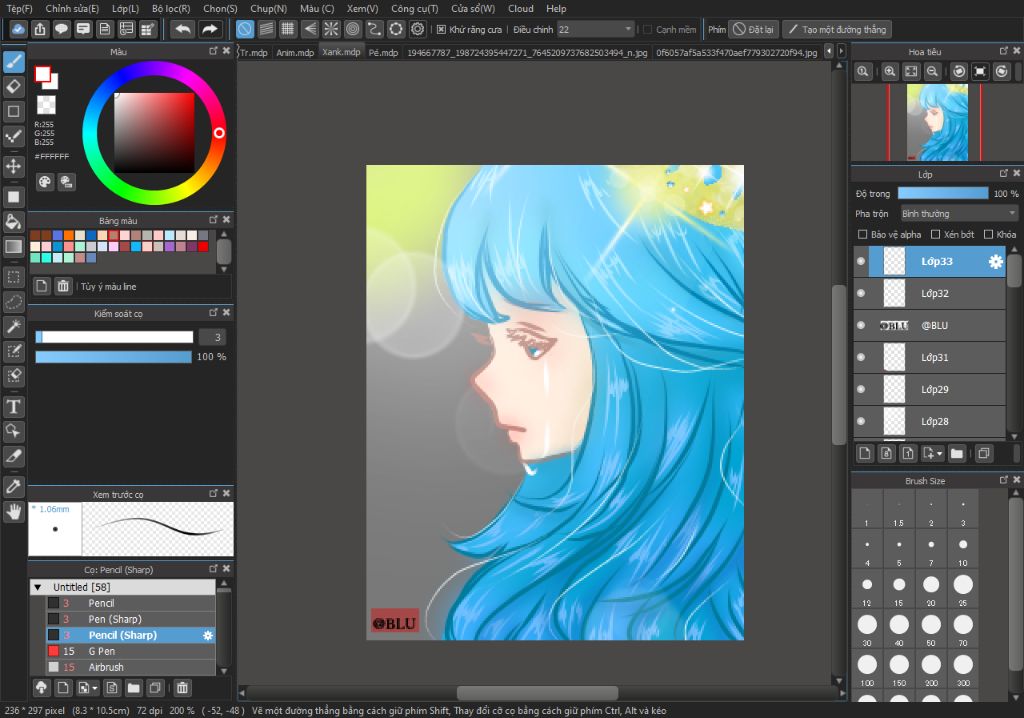
Task: Select the Airbrush brush
Action: pyautogui.click(x=131, y=667)
